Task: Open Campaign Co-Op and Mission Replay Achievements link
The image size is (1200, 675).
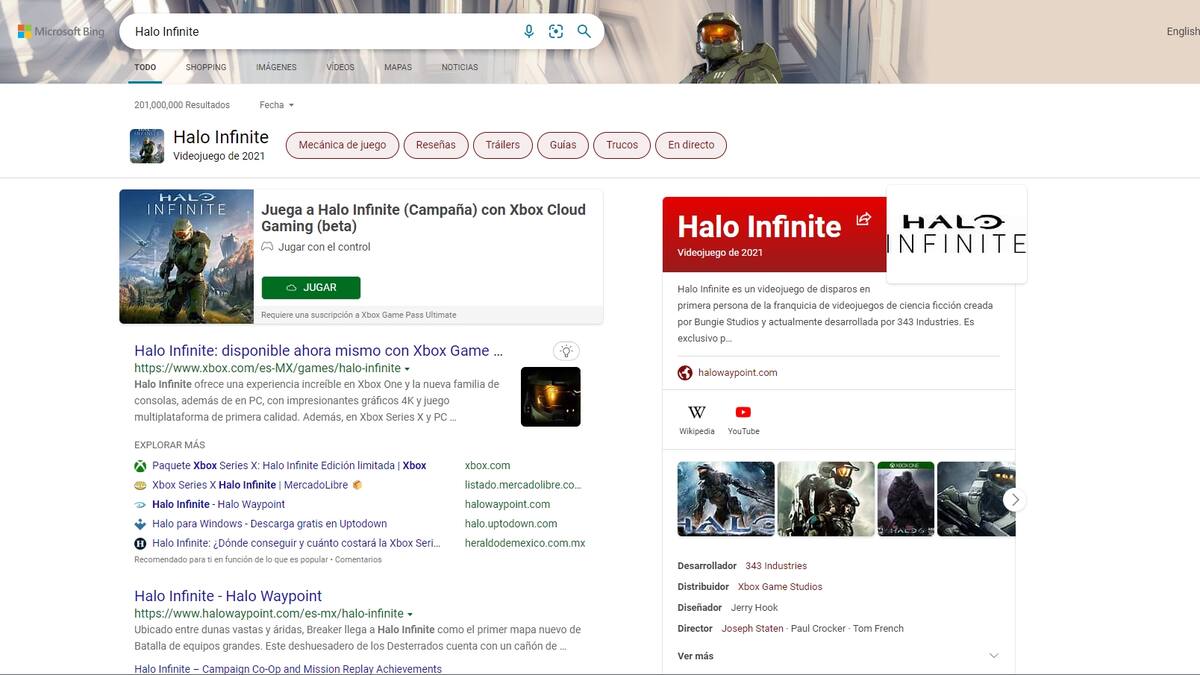Action: pos(288,669)
